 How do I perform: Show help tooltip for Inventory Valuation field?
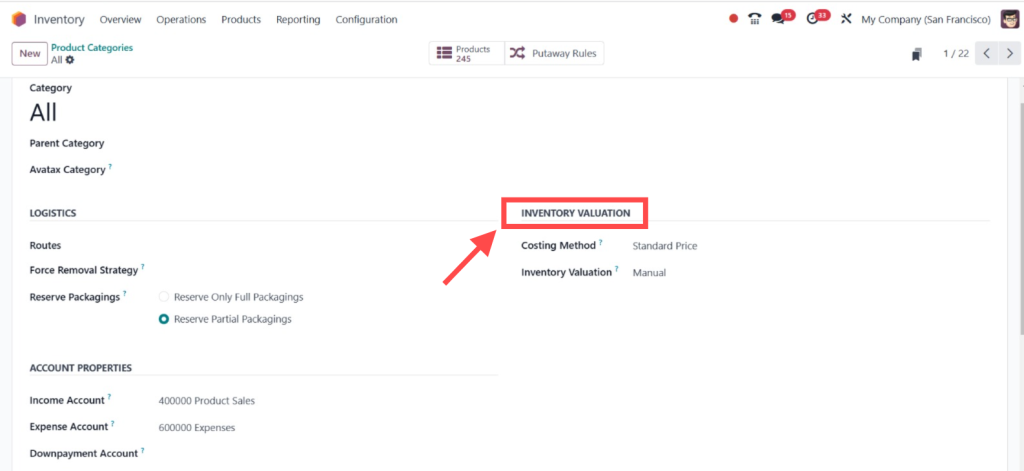616,268
